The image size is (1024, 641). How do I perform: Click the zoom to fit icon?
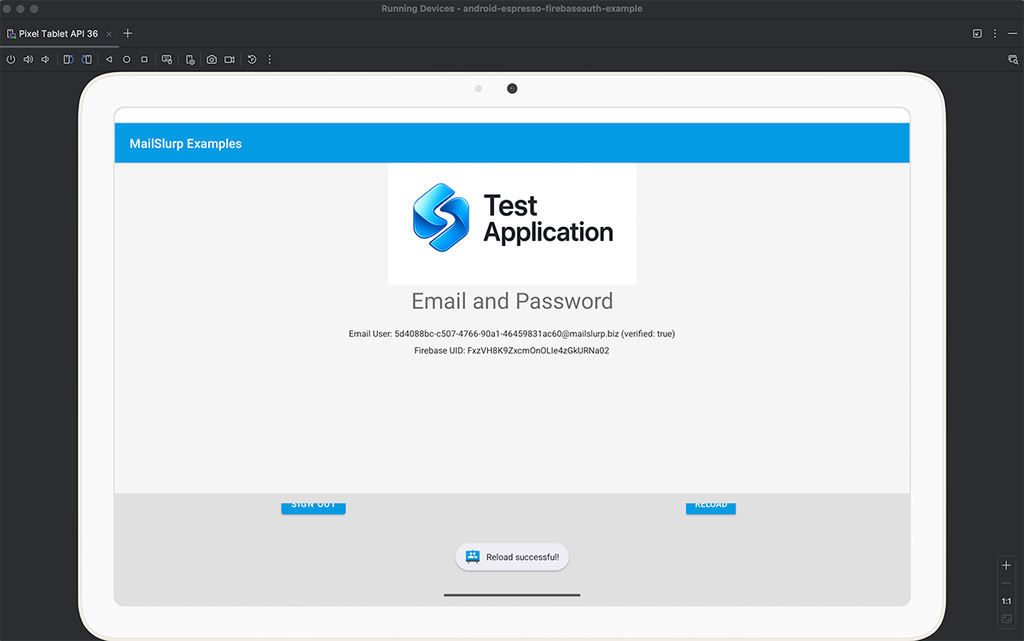pos(1006,619)
